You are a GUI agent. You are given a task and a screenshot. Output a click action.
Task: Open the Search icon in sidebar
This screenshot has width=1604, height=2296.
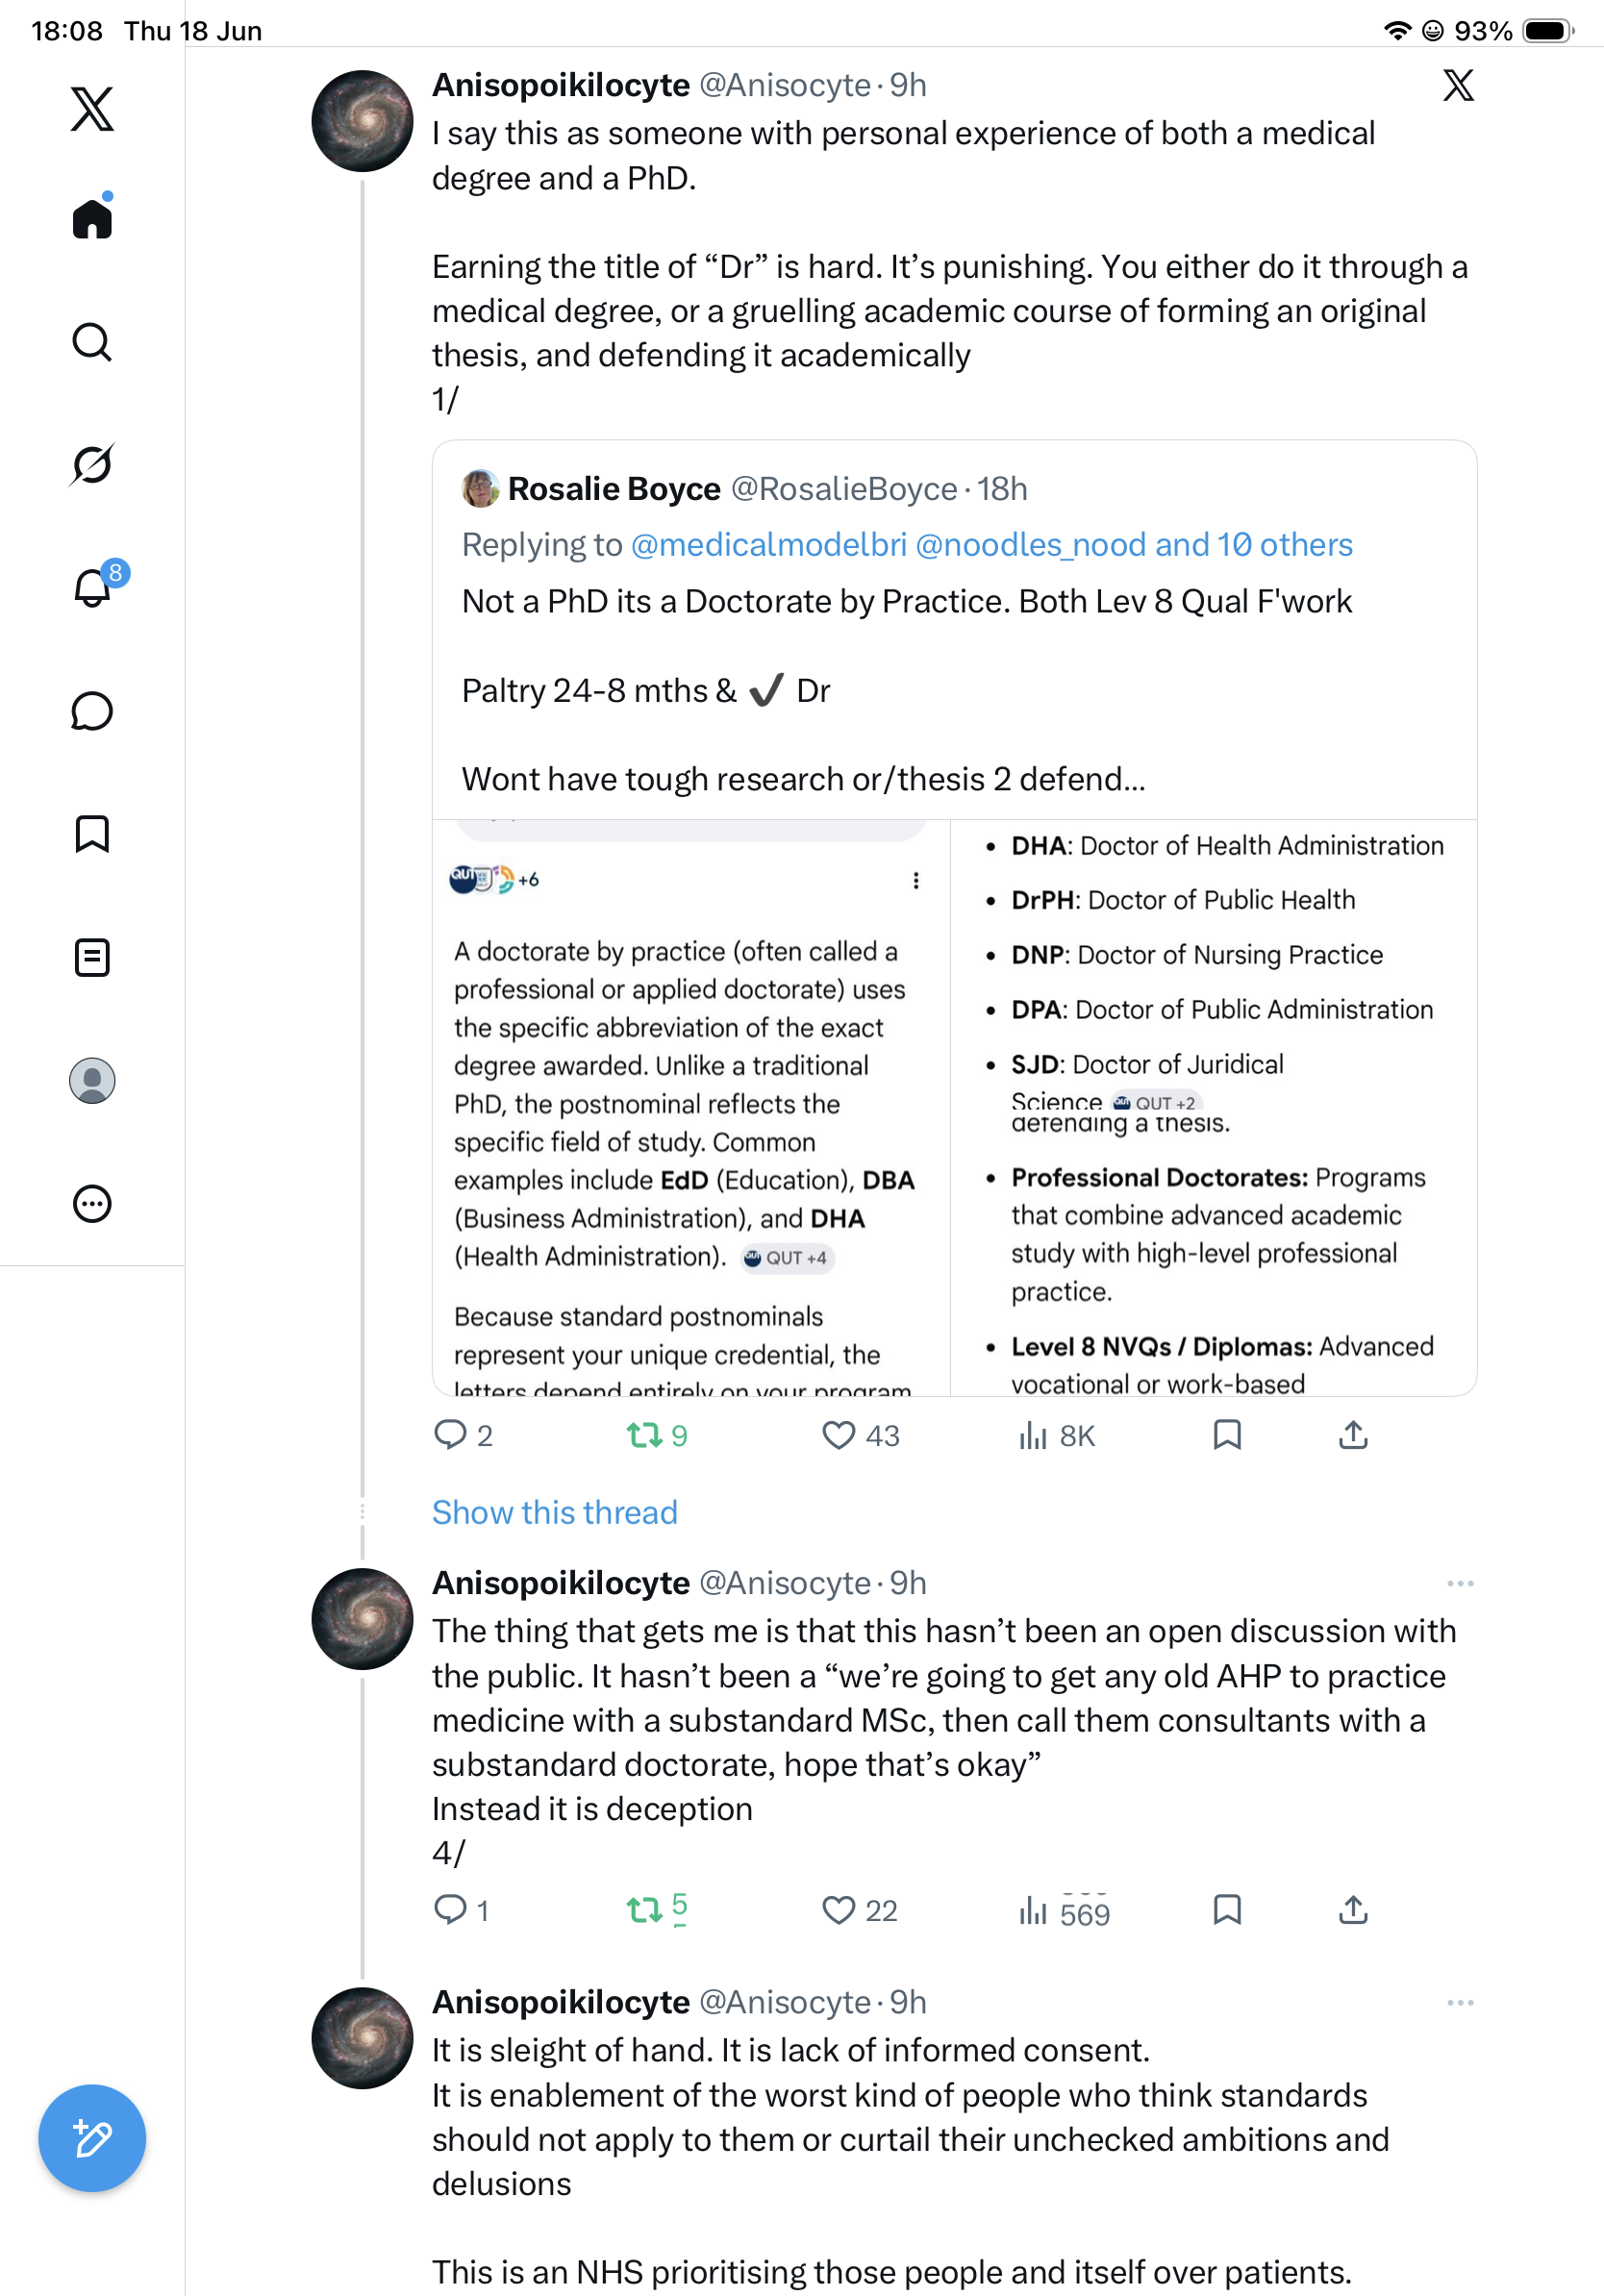click(92, 342)
